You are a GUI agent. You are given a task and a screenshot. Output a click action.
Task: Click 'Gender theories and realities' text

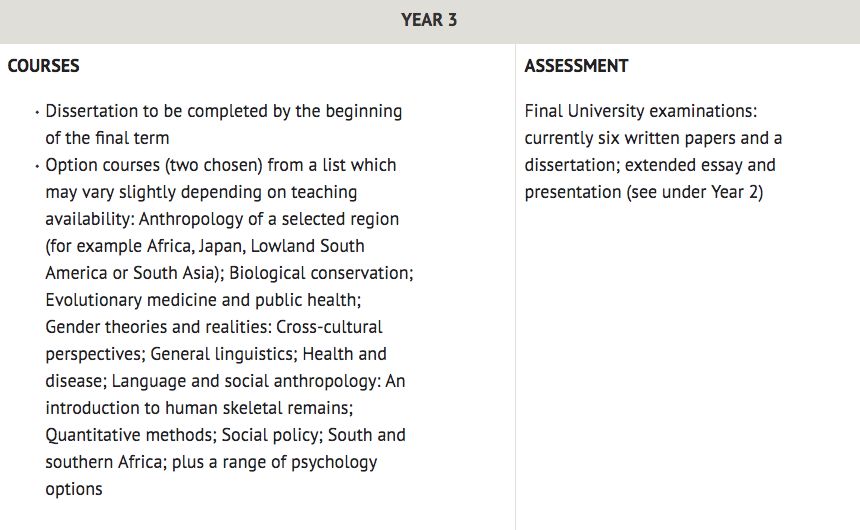point(157,327)
